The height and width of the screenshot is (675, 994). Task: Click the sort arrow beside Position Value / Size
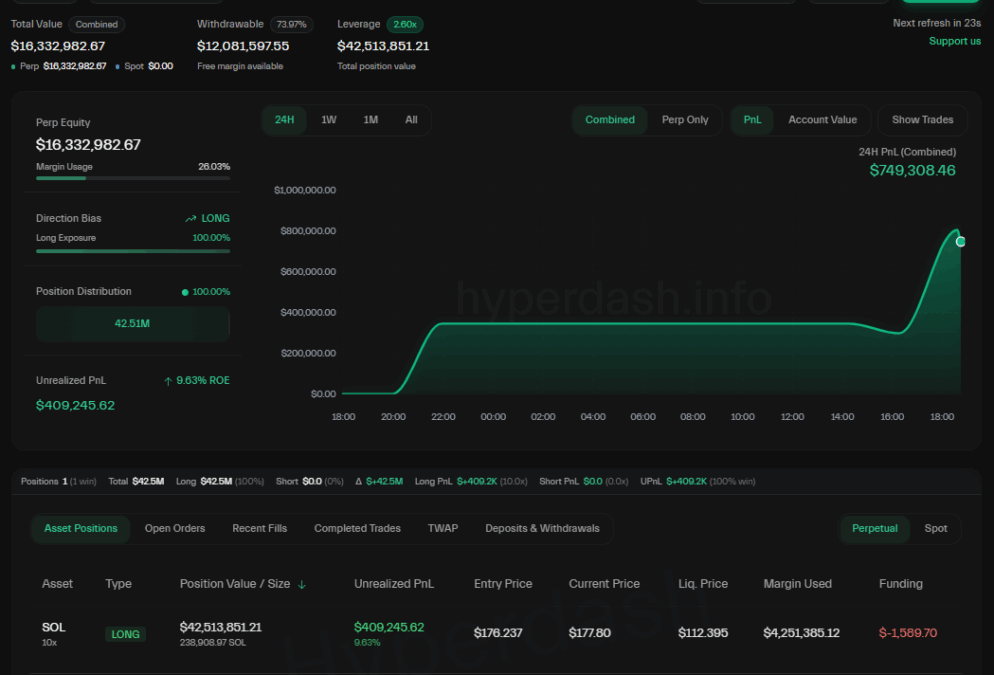point(302,584)
